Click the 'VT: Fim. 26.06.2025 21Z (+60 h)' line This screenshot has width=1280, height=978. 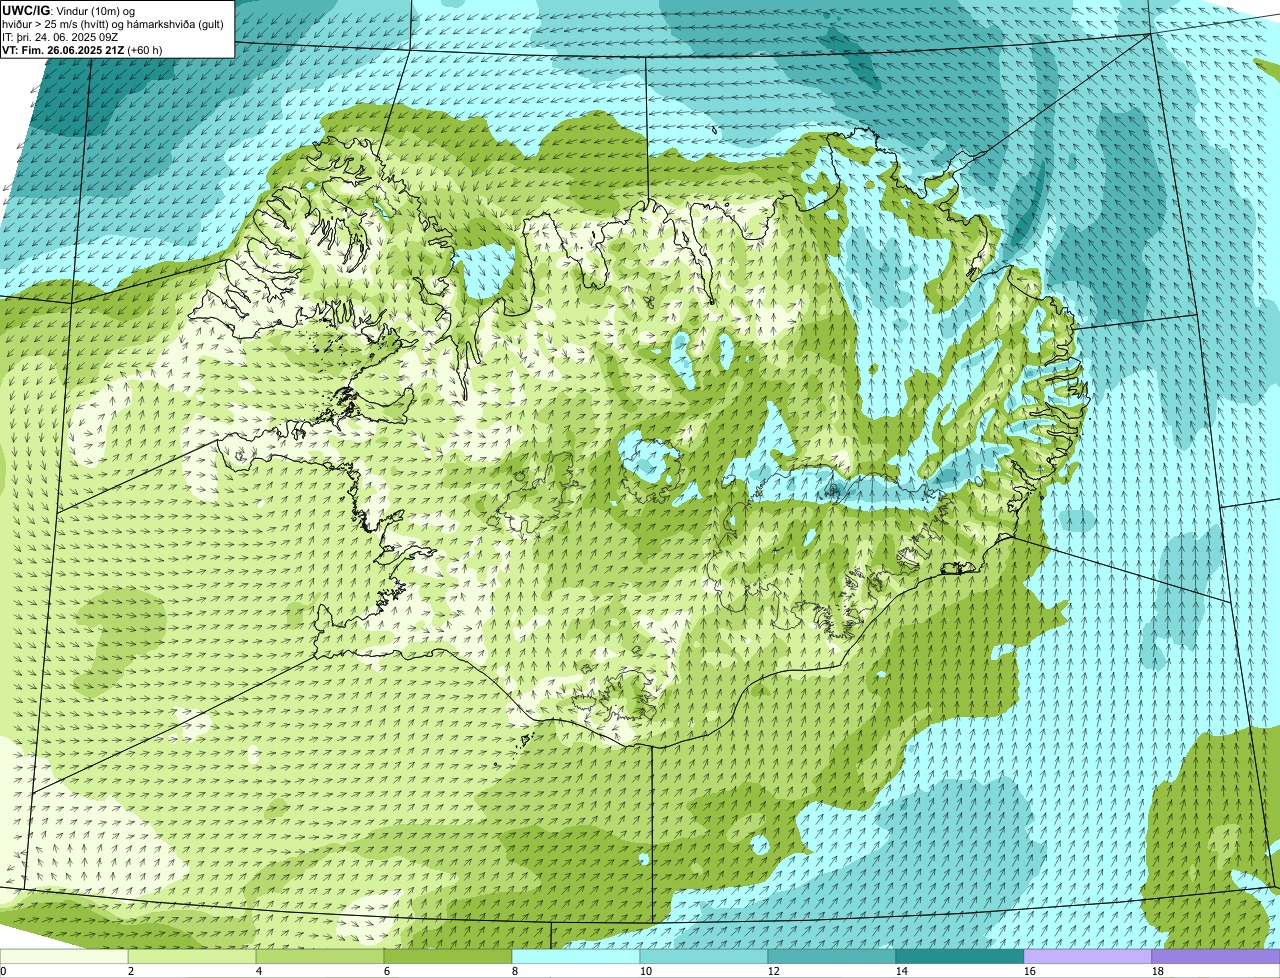coord(82,49)
